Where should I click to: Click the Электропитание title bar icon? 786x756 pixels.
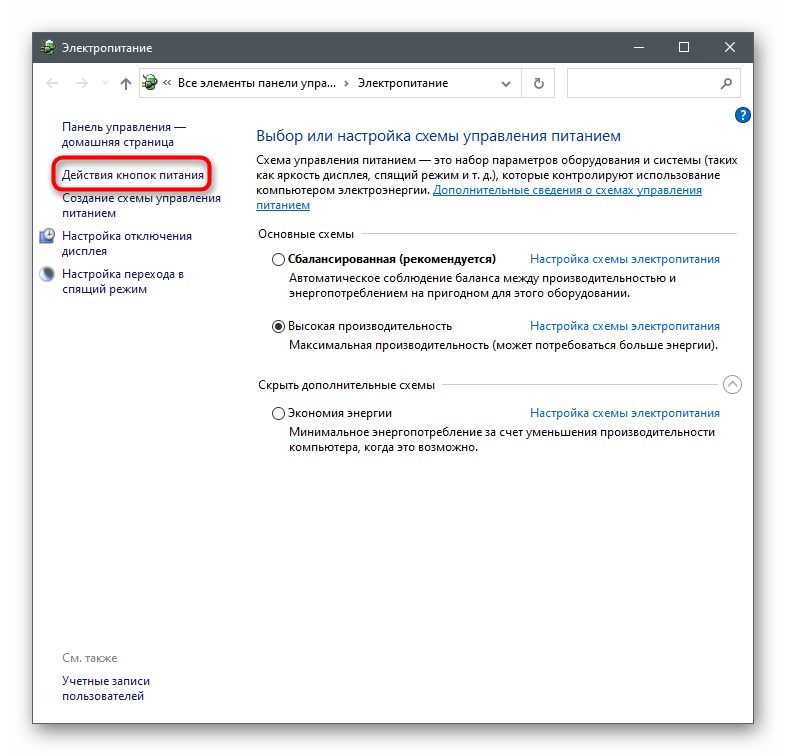pos(48,48)
